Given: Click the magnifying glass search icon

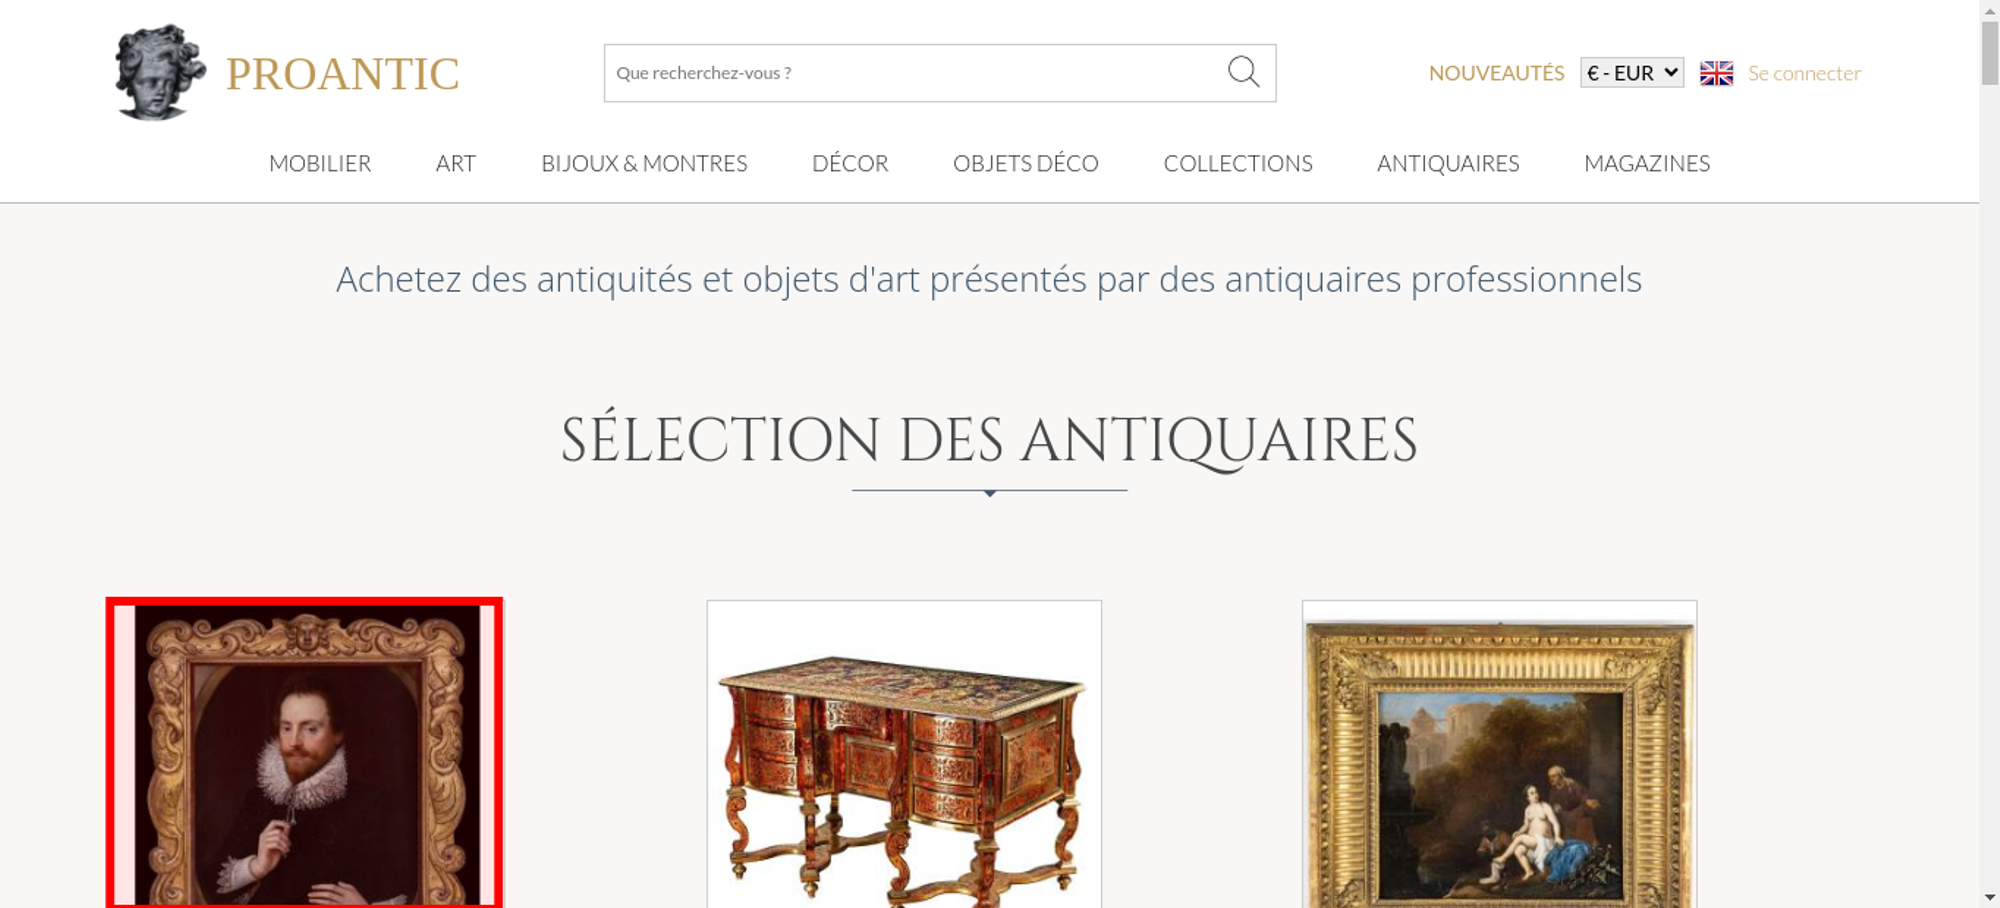Looking at the screenshot, I should tap(1243, 72).
